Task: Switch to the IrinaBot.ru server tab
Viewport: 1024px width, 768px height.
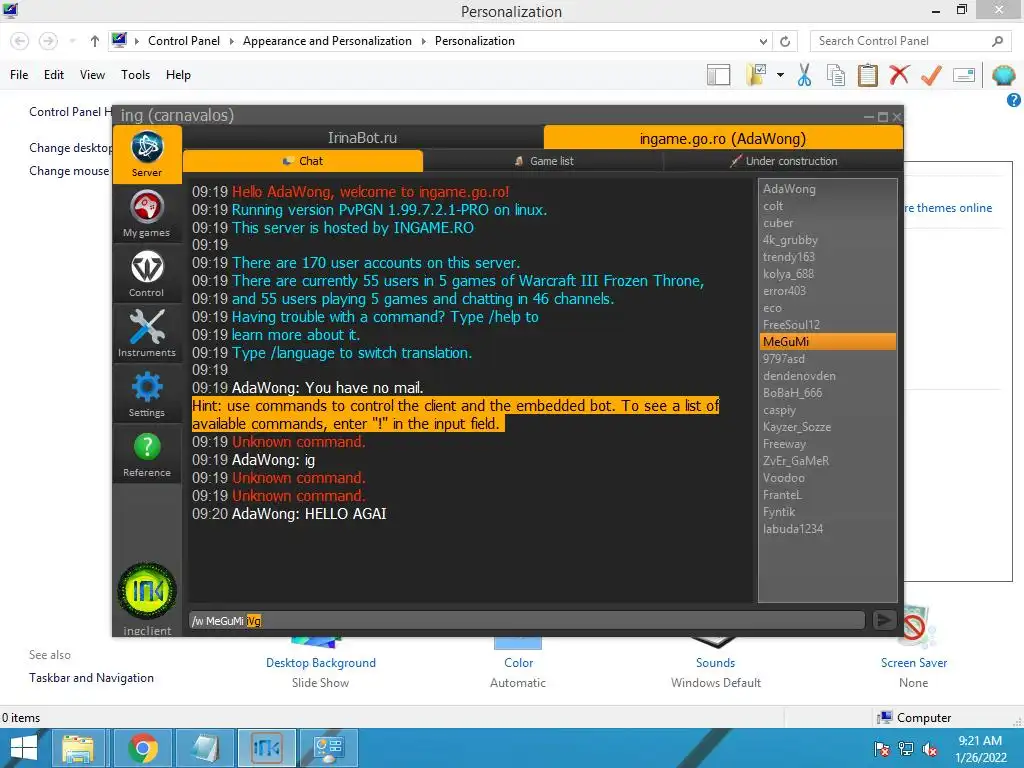Action: pos(362,138)
